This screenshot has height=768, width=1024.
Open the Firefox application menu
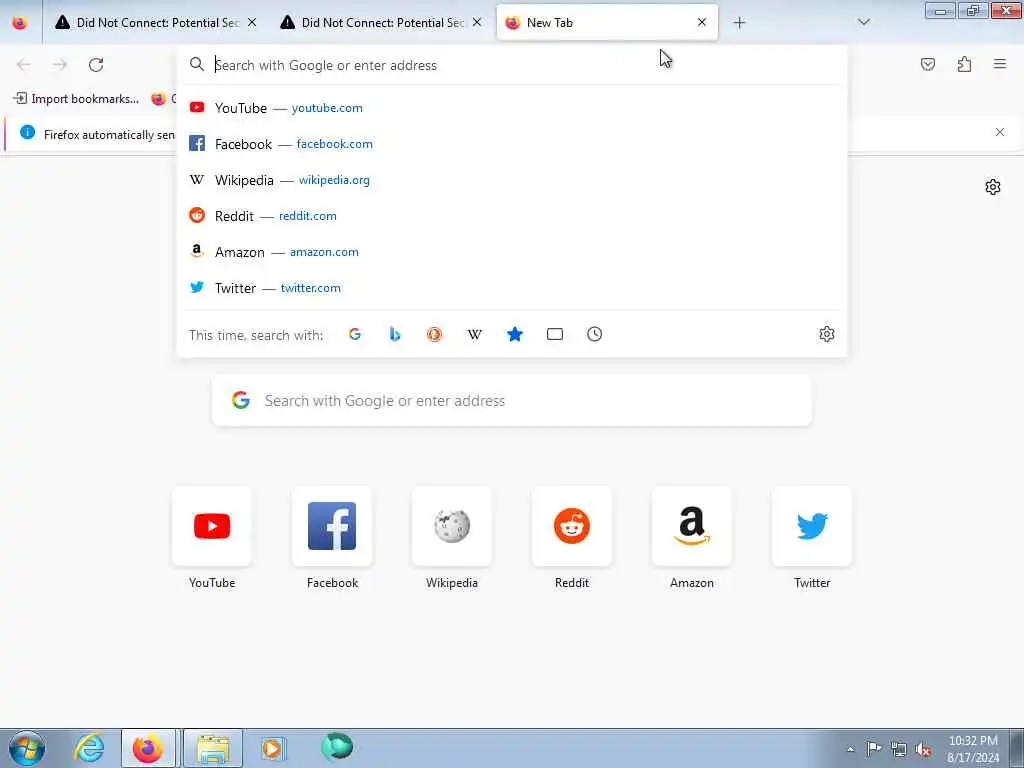(x=1000, y=64)
